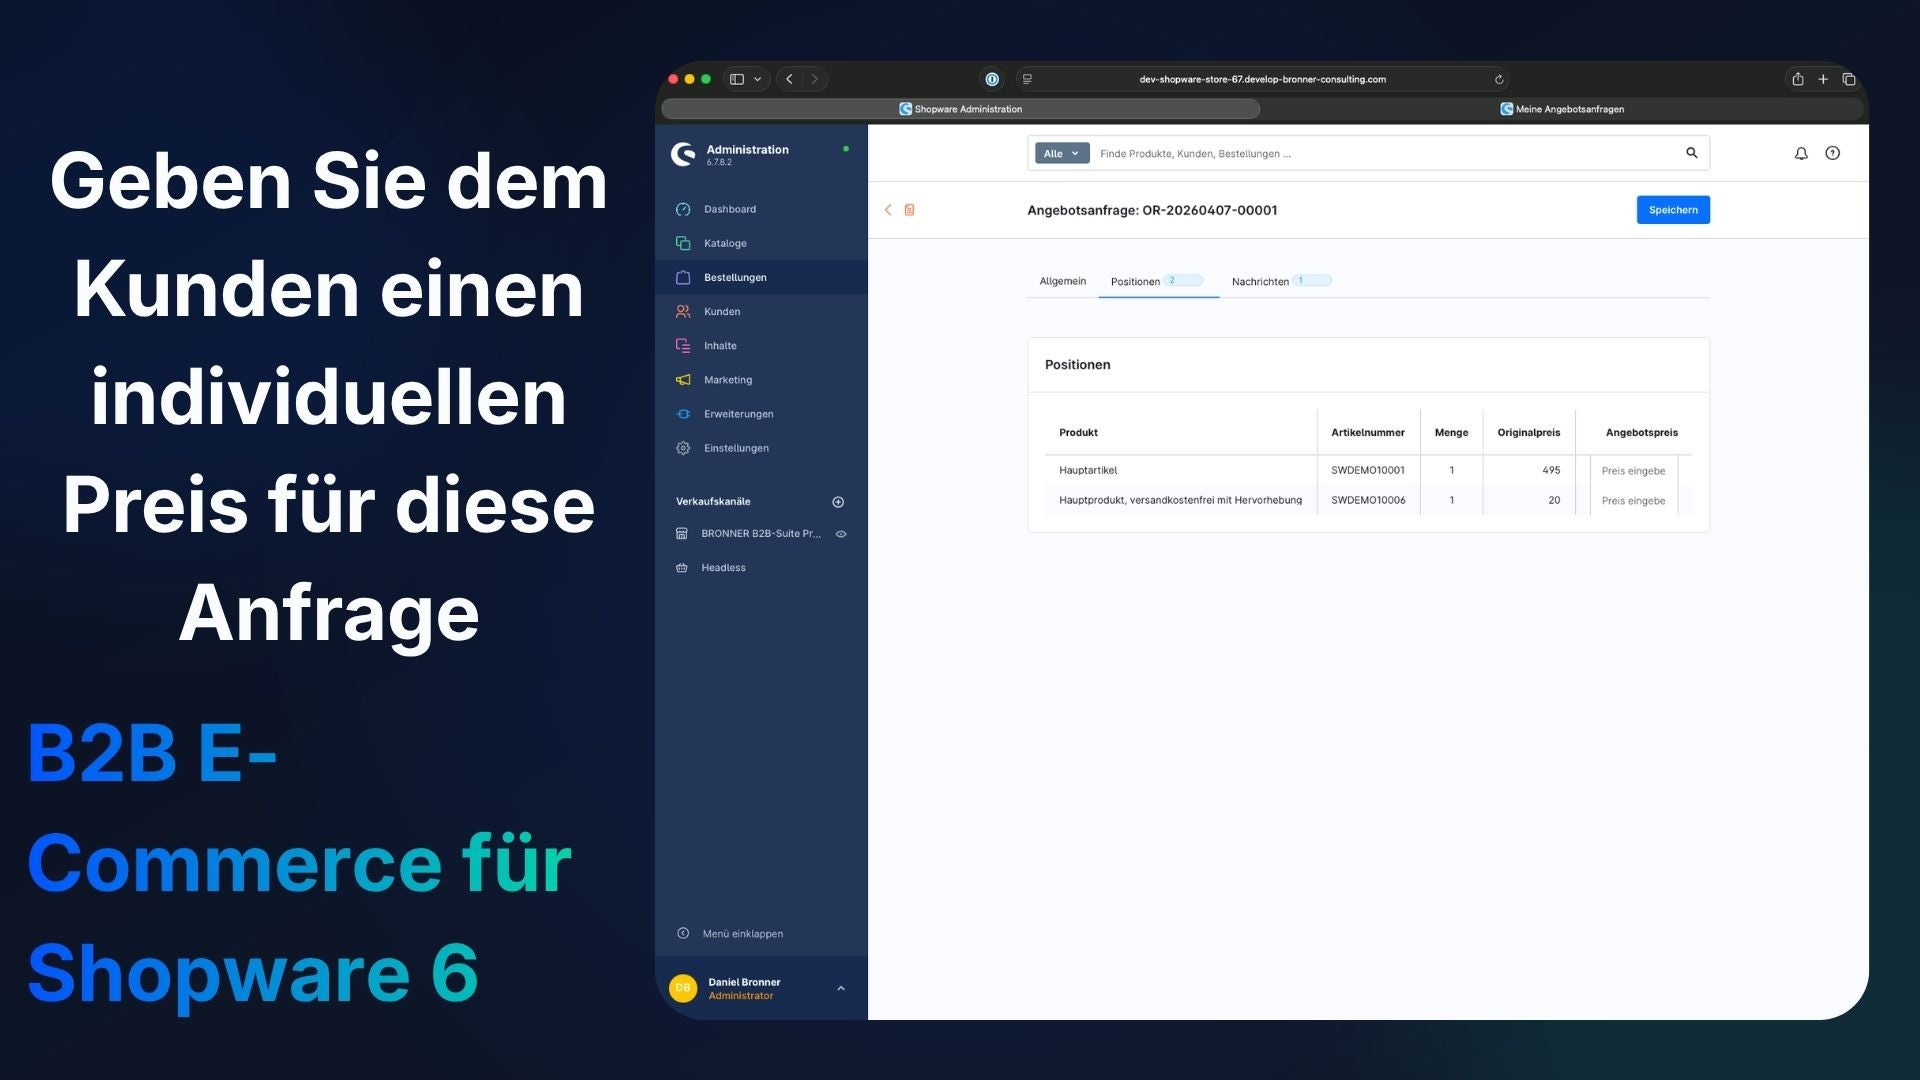
Task: Click the search field Finde Produkte, Kunden, Bestellungen
Action: [1385, 153]
